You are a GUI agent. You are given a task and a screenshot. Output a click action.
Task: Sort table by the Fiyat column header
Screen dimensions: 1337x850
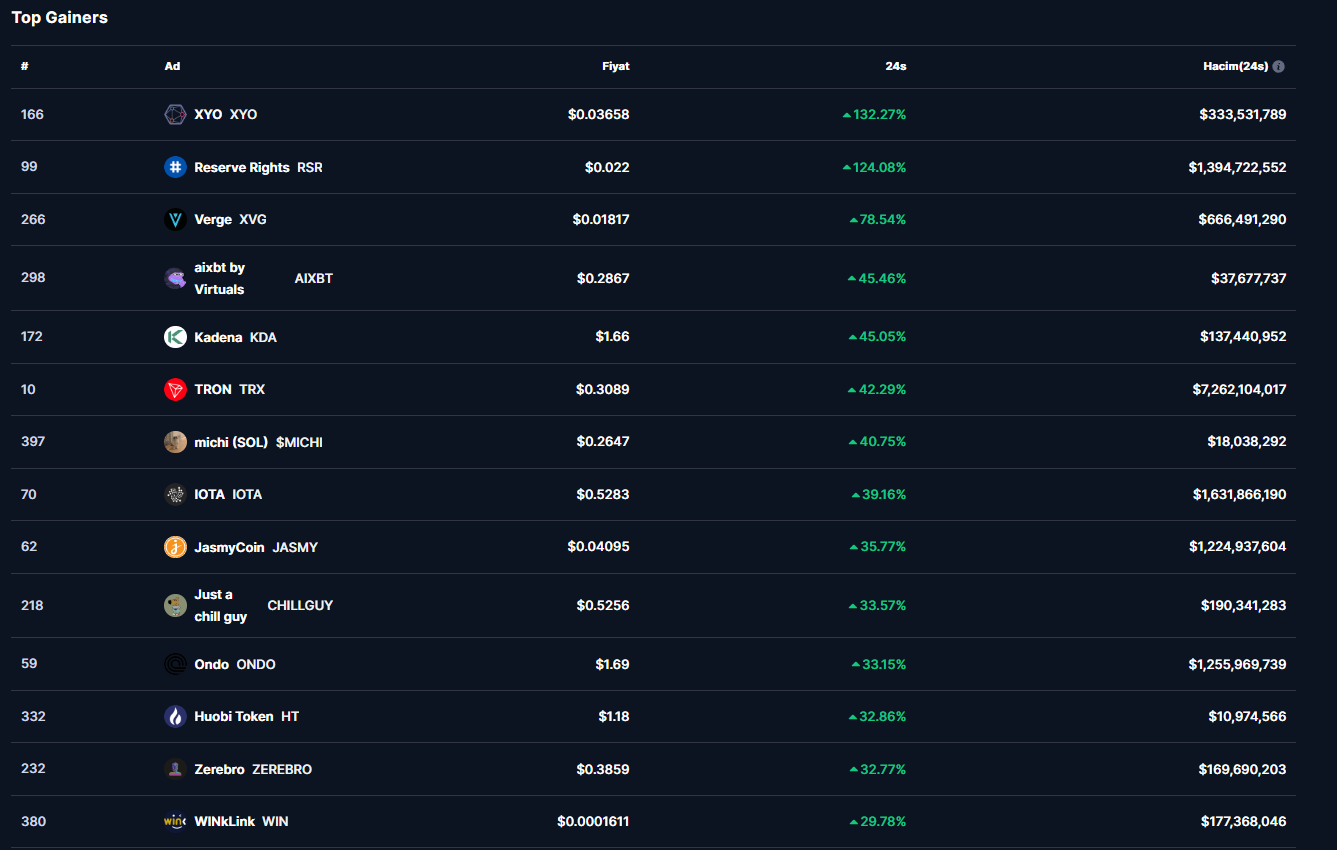pyautogui.click(x=615, y=67)
